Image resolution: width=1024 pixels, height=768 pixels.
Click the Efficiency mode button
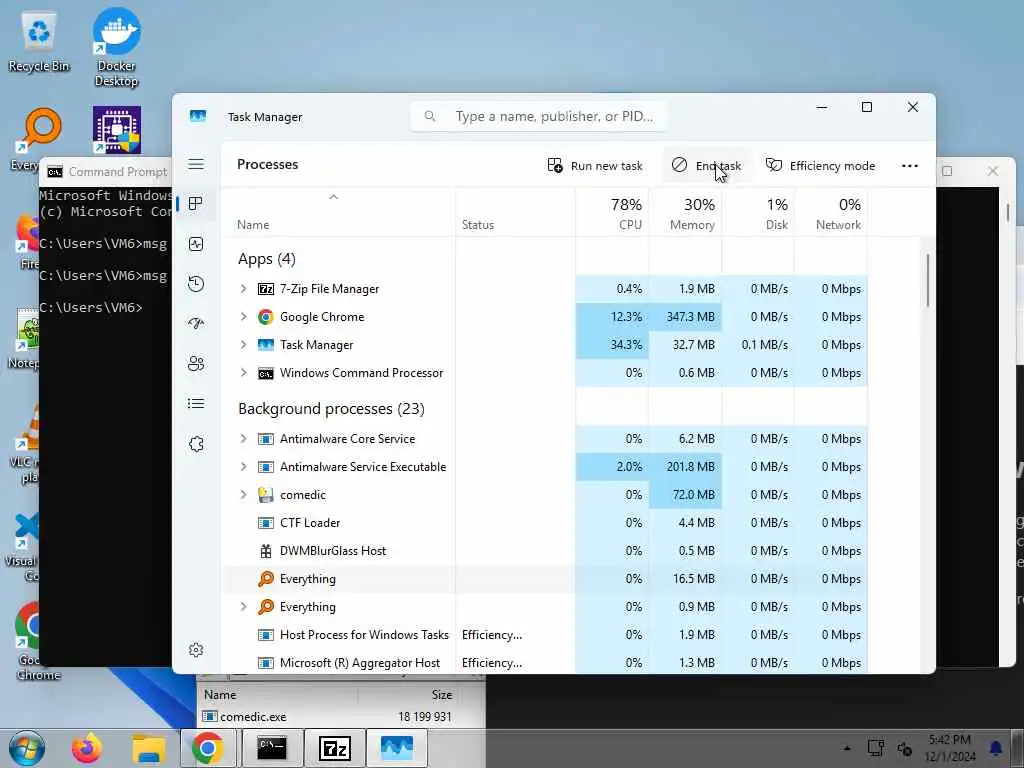820,166
